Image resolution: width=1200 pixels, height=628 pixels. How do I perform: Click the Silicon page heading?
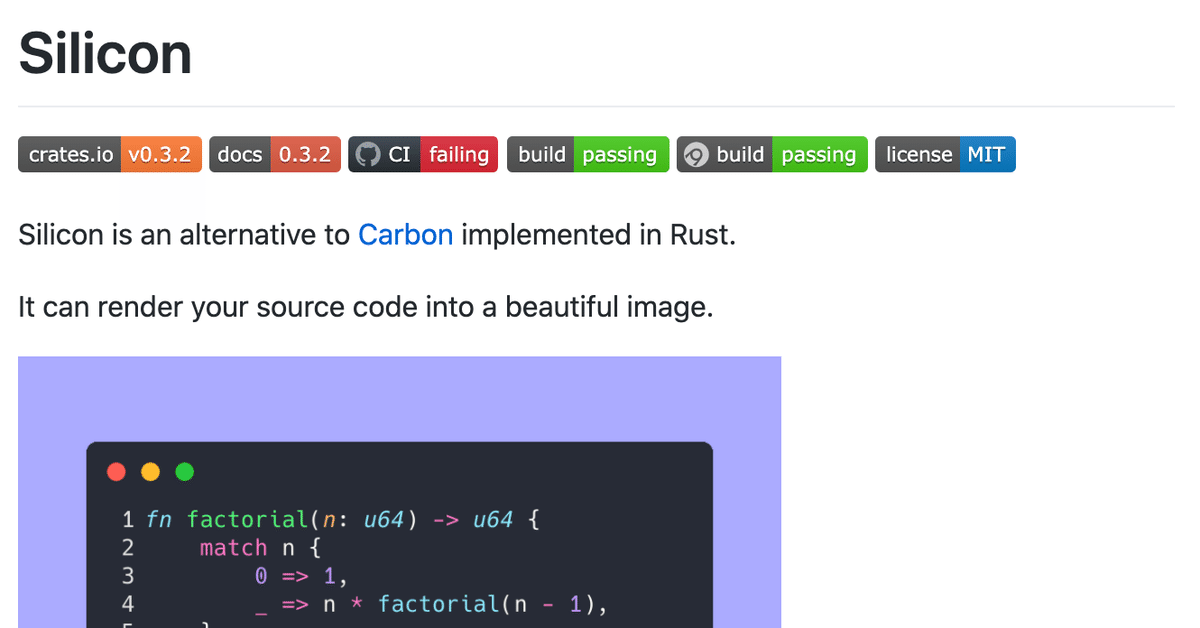coord(105,52)
